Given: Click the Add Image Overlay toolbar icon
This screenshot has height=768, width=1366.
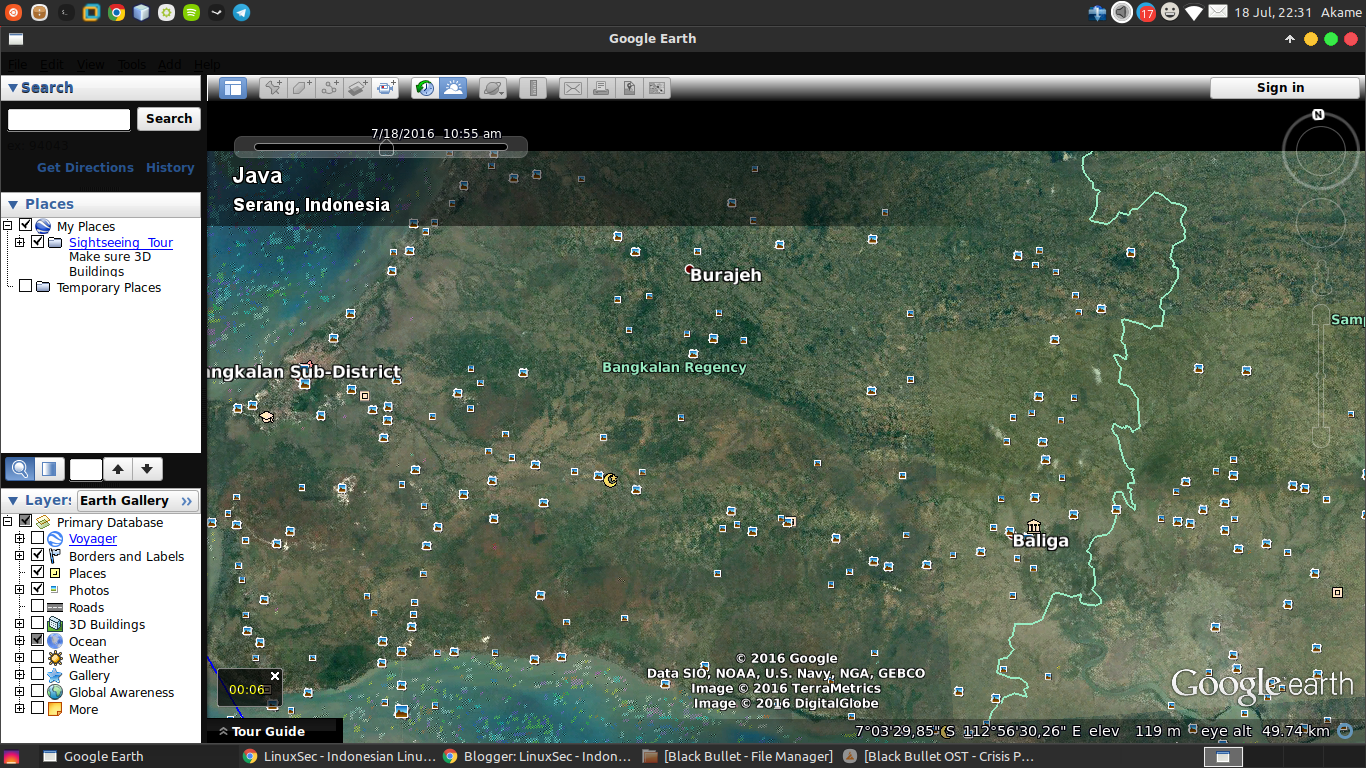Looking at the screenshot, I should coord(358,88).
